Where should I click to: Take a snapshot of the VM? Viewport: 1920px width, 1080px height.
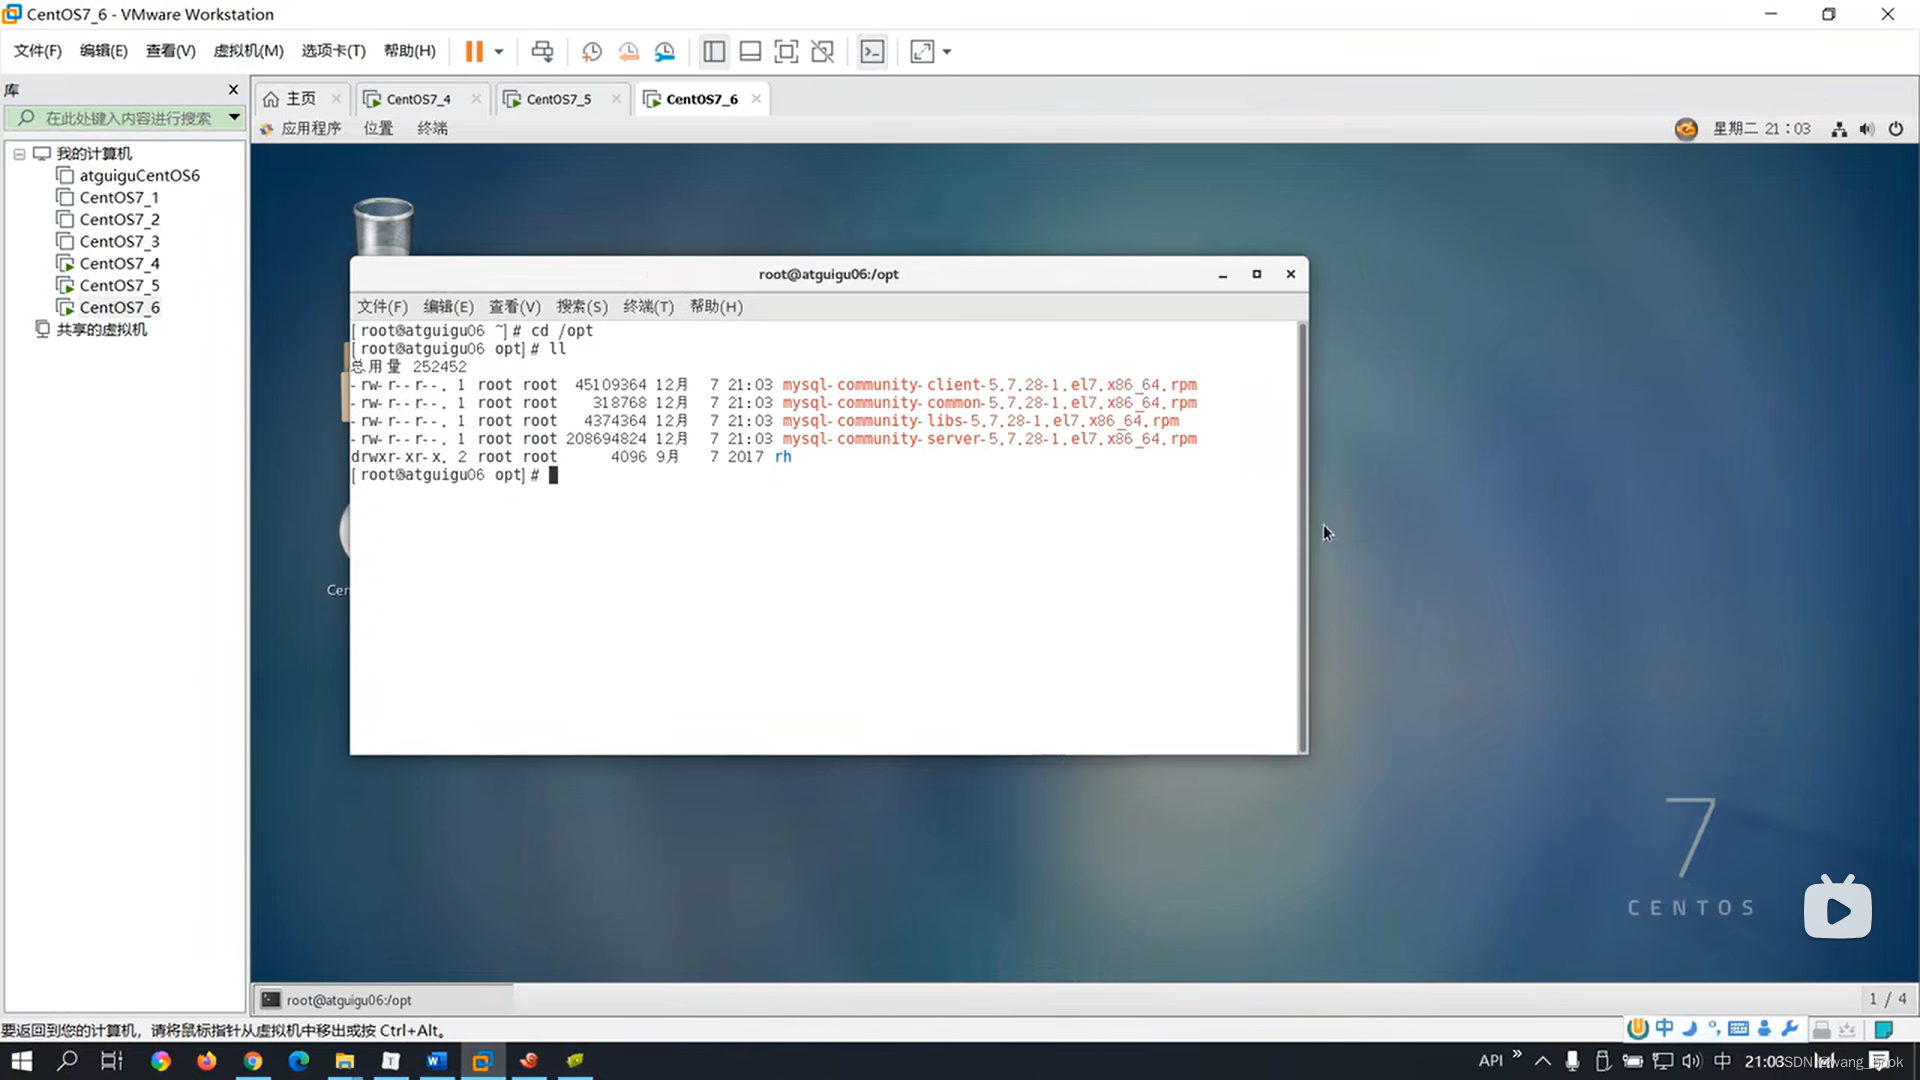pyautogui.click(x=591, y=51)
